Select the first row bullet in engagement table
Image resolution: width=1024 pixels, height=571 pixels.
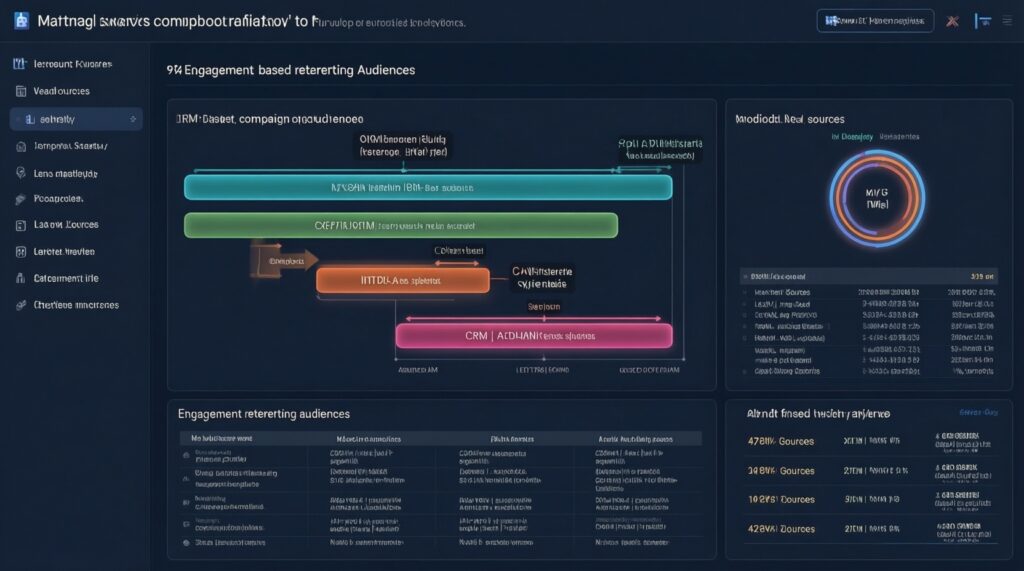click(186, 455)
